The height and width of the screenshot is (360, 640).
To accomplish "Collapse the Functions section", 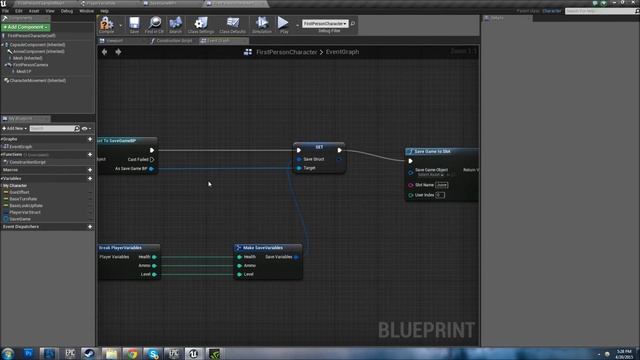I will [x=2, y=155].
